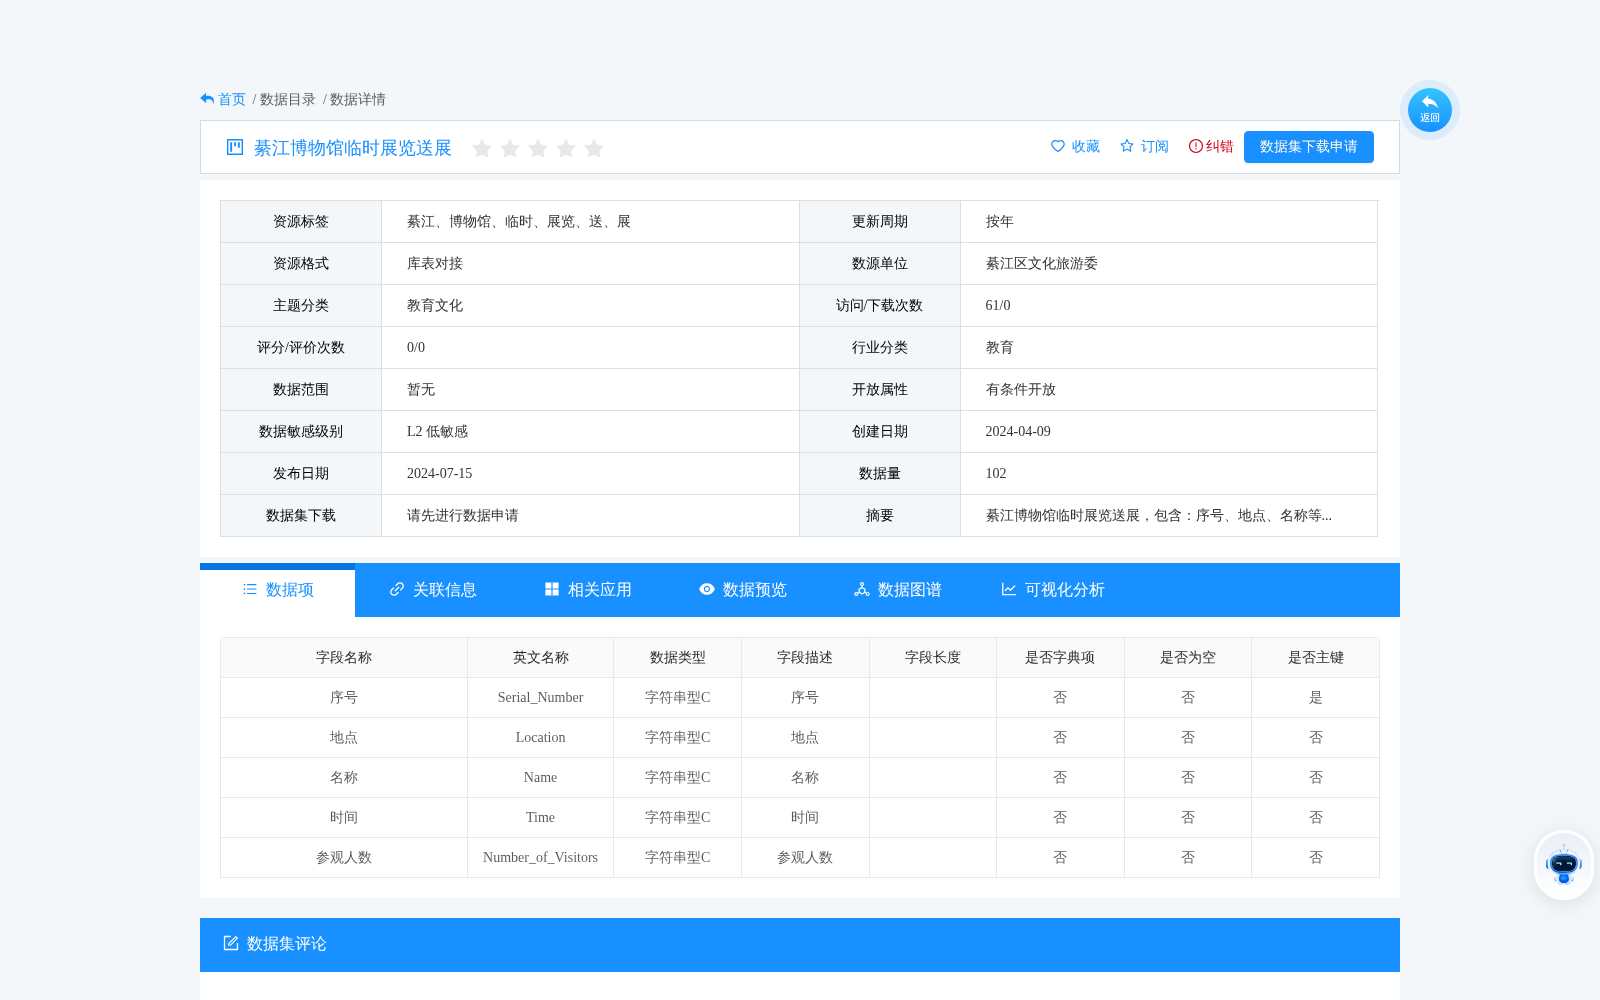Click the graph icon on 数据图谱 tab
This screenshot has height=1000, width=1600.
[x=862, y=589]
